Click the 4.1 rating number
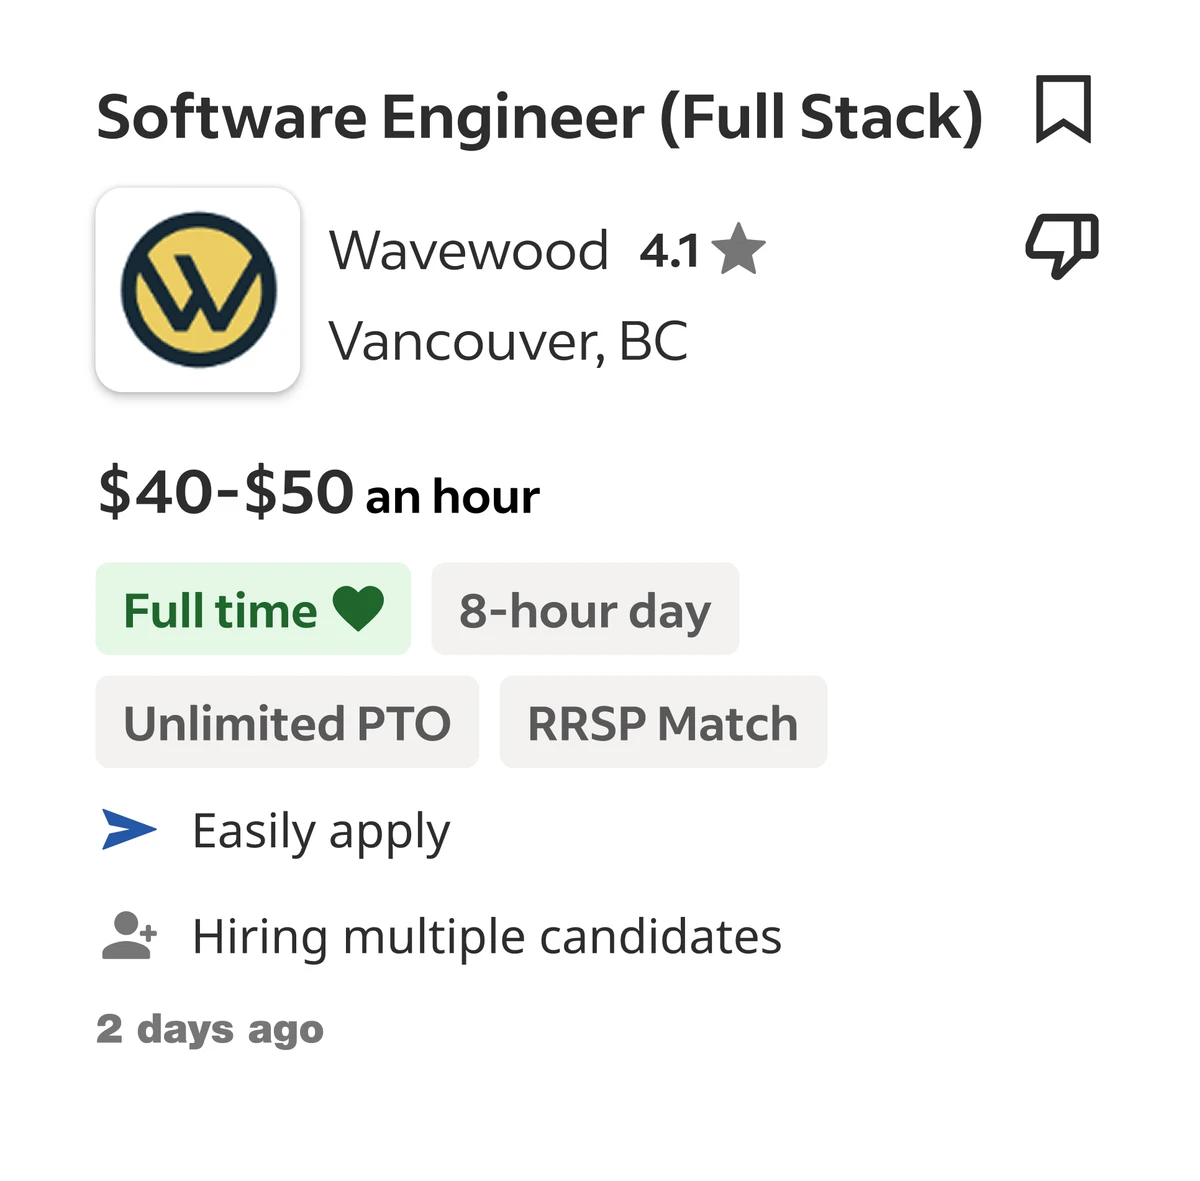 coord(669,251)
